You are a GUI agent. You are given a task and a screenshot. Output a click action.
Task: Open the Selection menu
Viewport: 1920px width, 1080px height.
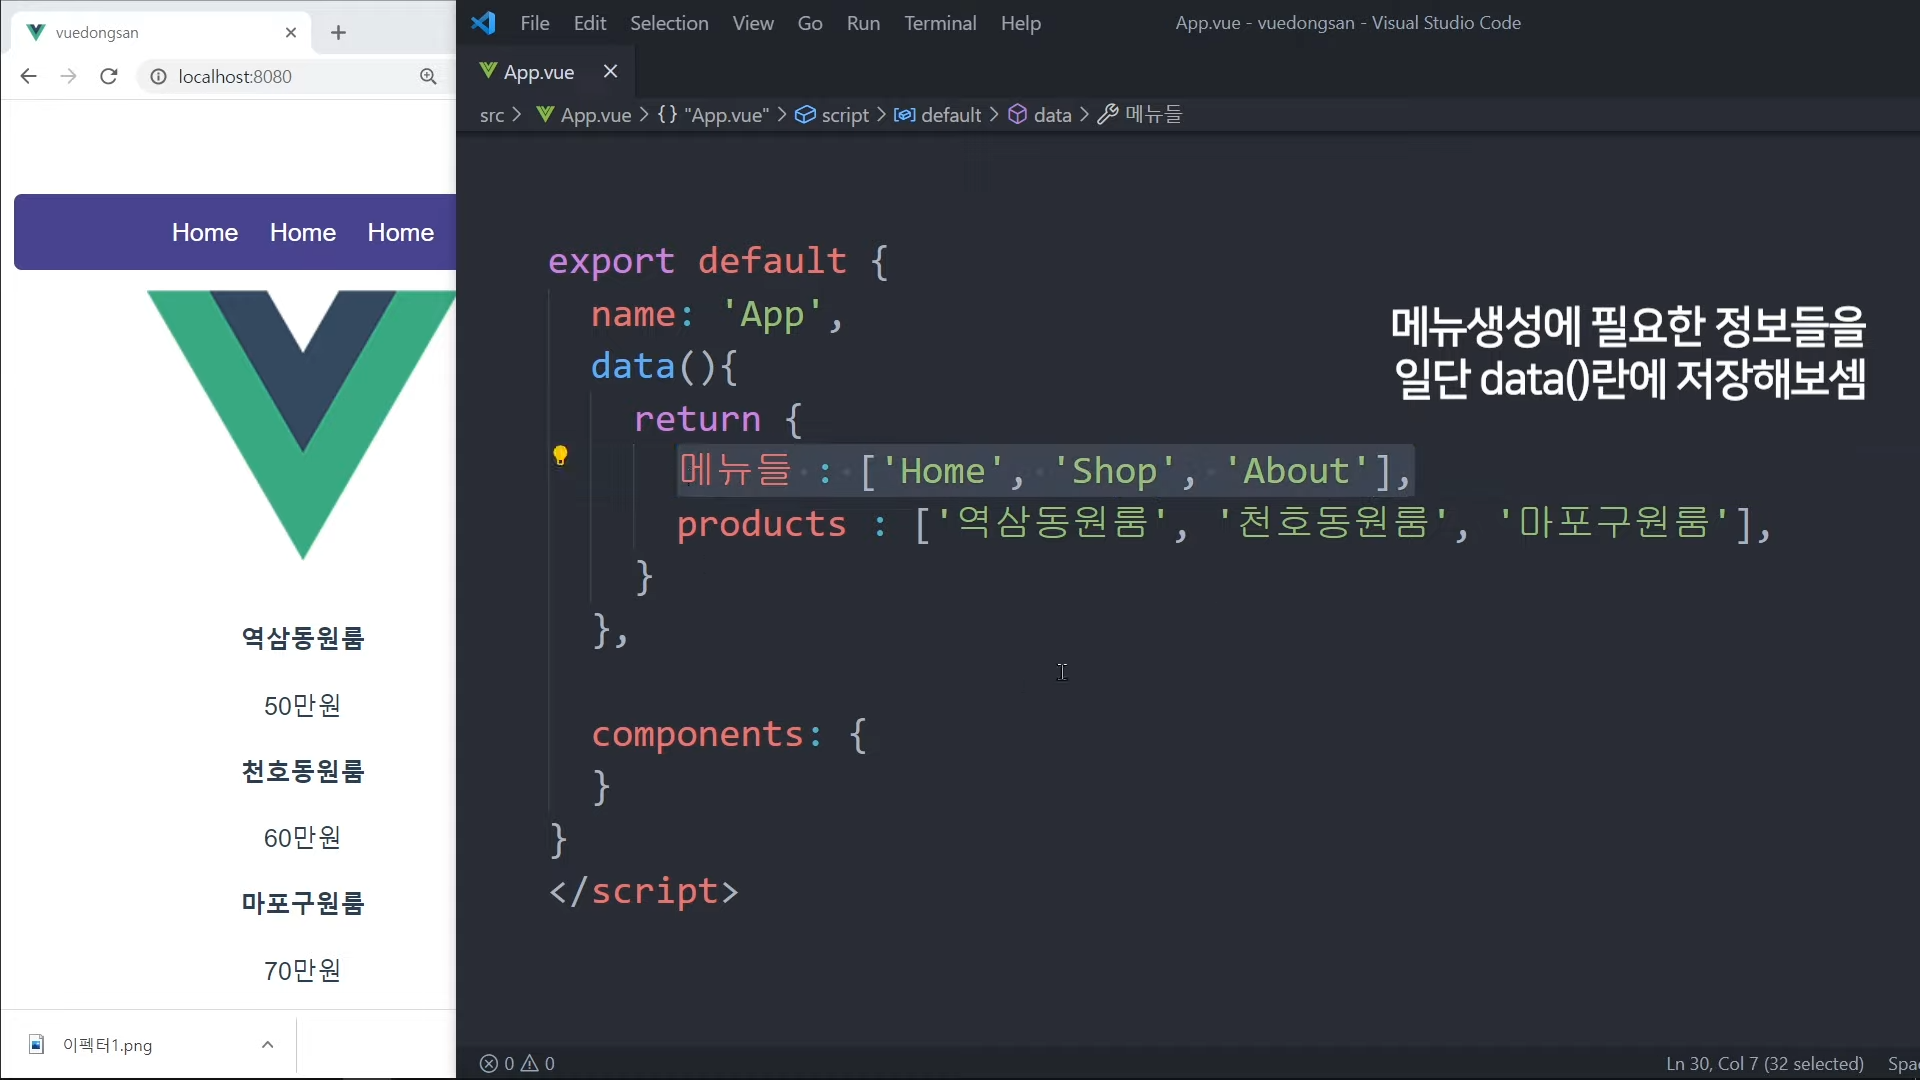point(668,23)
